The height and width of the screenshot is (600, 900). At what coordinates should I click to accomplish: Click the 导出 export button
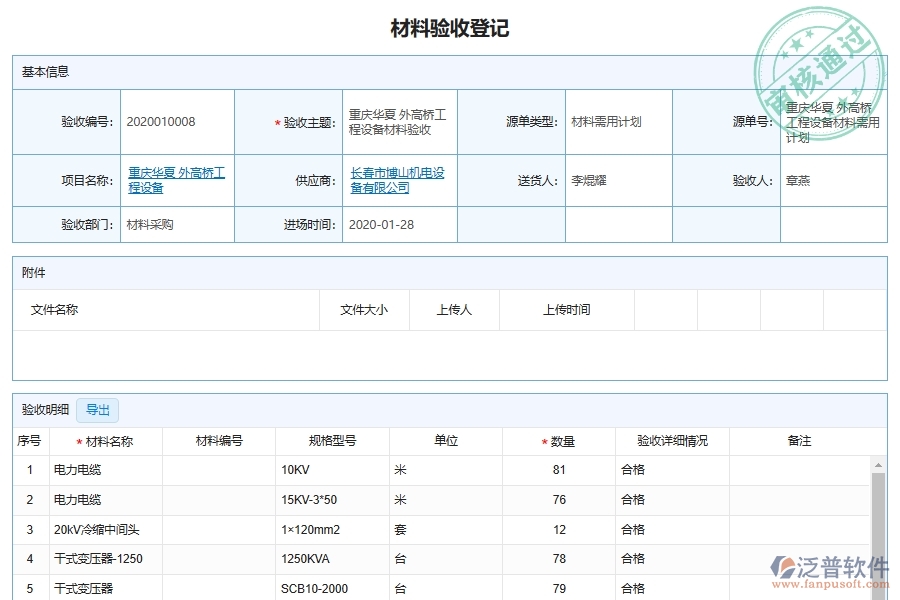[99, 410]
